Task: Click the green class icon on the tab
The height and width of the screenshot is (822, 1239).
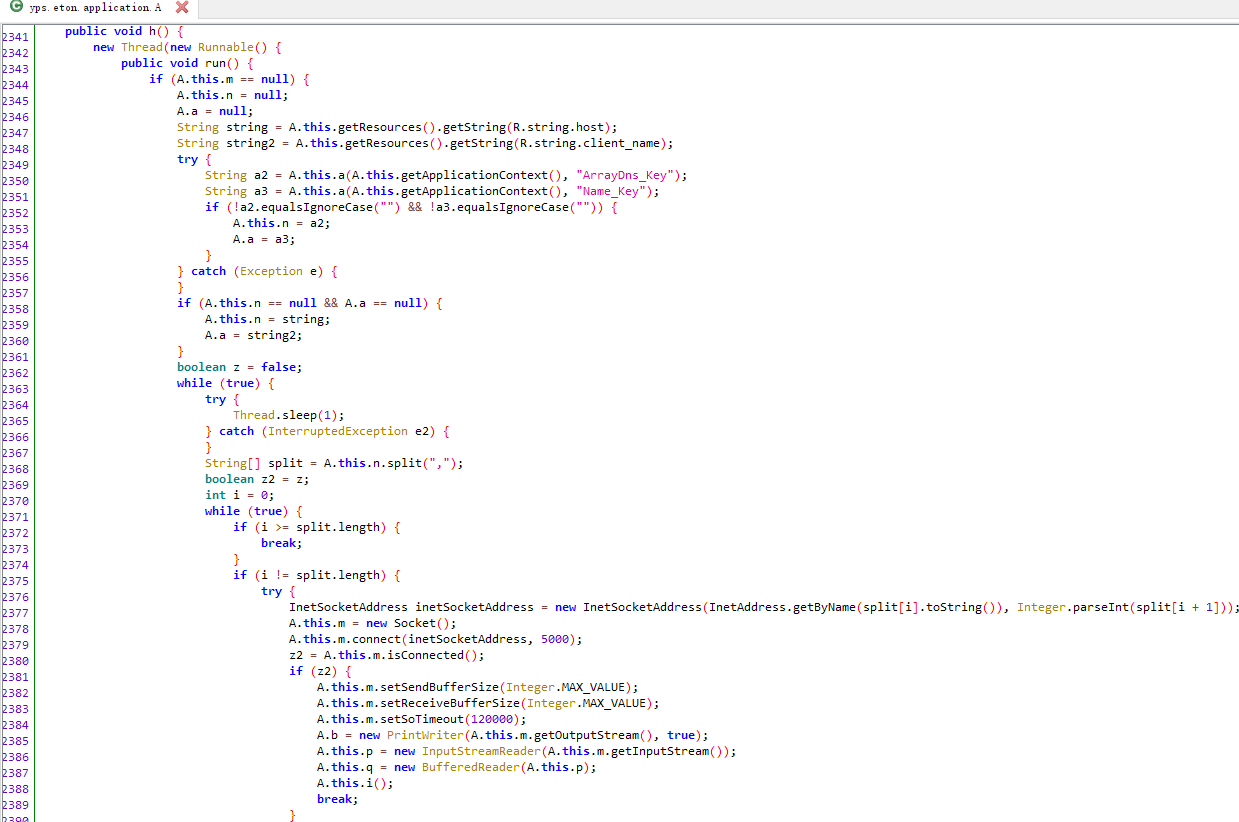Action: (17, 8)
